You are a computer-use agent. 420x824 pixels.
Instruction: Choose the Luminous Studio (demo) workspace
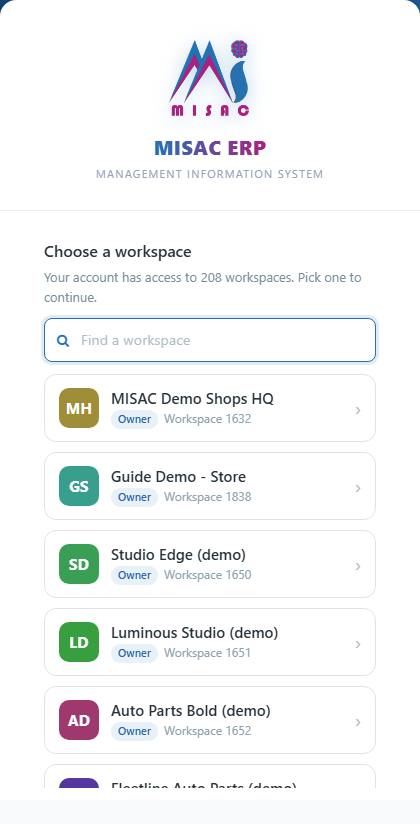coord(210,642)
